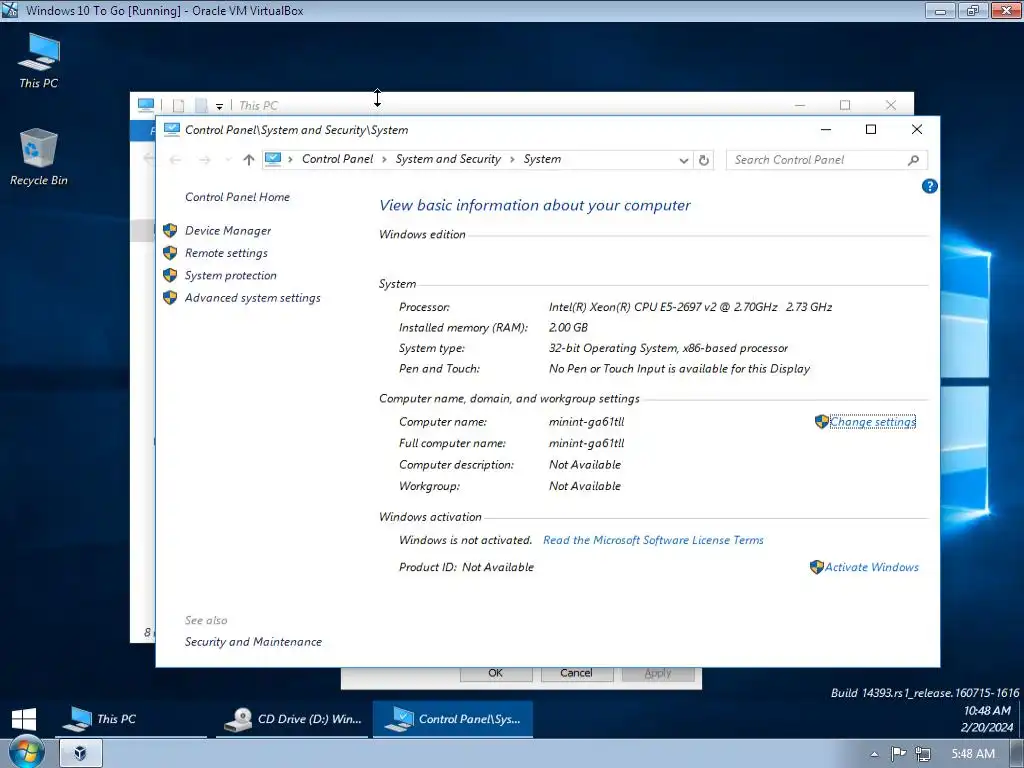Open the recent locations dropdown arrow
Viewport: 1024px width, 768px height.
tap(227, 160)
